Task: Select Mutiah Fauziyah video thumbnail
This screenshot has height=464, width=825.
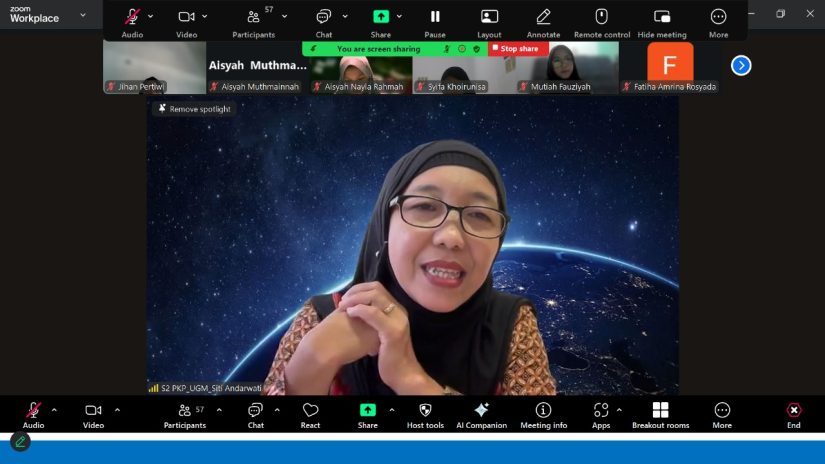Action: (567, 68)
